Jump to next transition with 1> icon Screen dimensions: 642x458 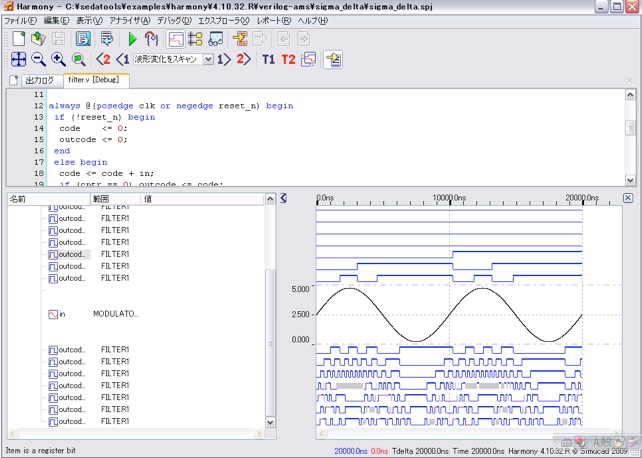pyautogui.click(x=224, y=60)
